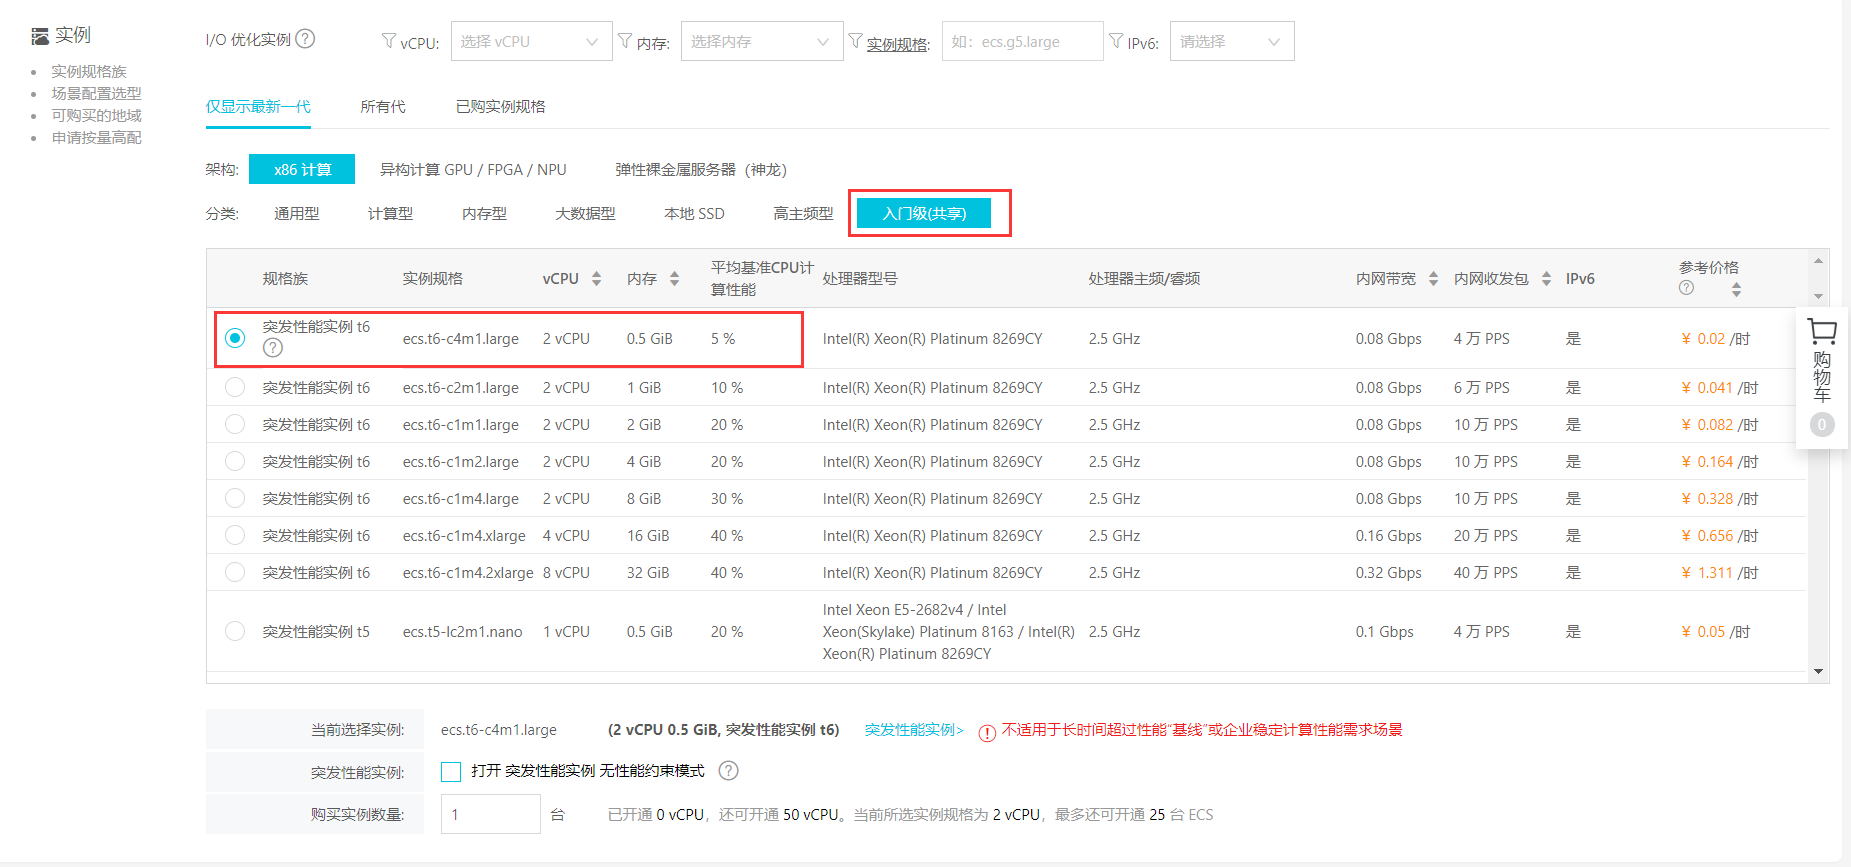1851x867 pixels.
Task: Select radio for ecs.t6-c1m4.large
Action: pos(235,498)
